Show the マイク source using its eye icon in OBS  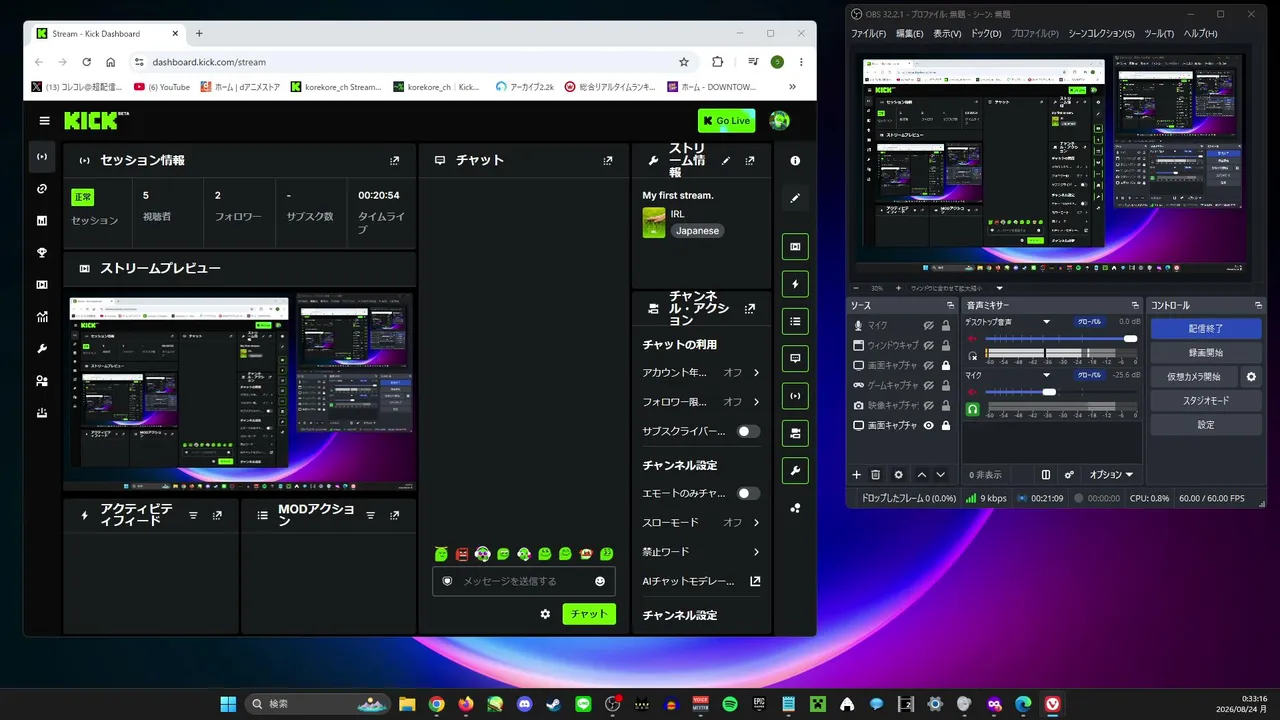click(x=928, y=325)
